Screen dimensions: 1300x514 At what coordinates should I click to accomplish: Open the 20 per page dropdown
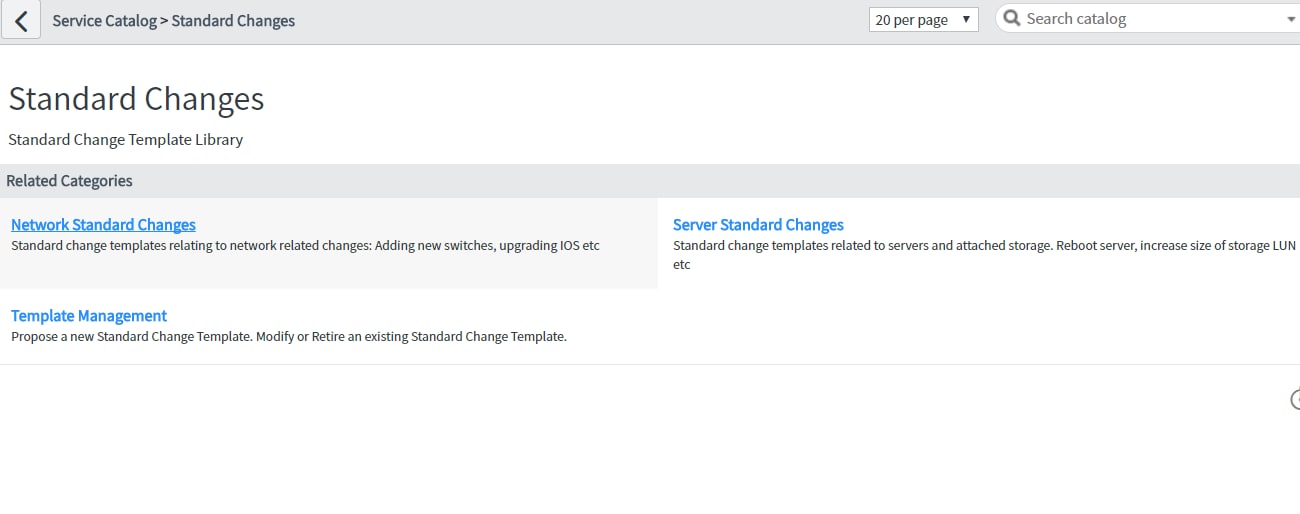[923, 19]
